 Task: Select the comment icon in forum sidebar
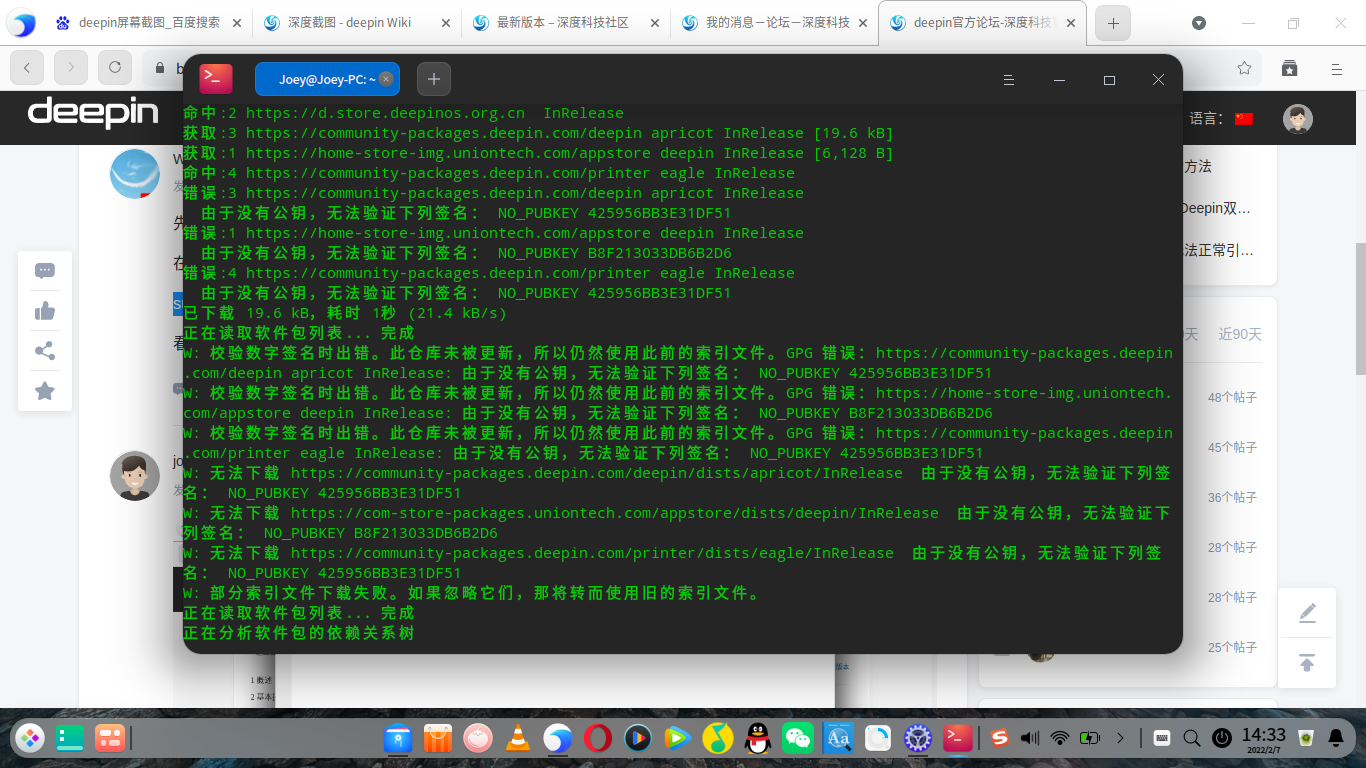(x=44, y=270)
